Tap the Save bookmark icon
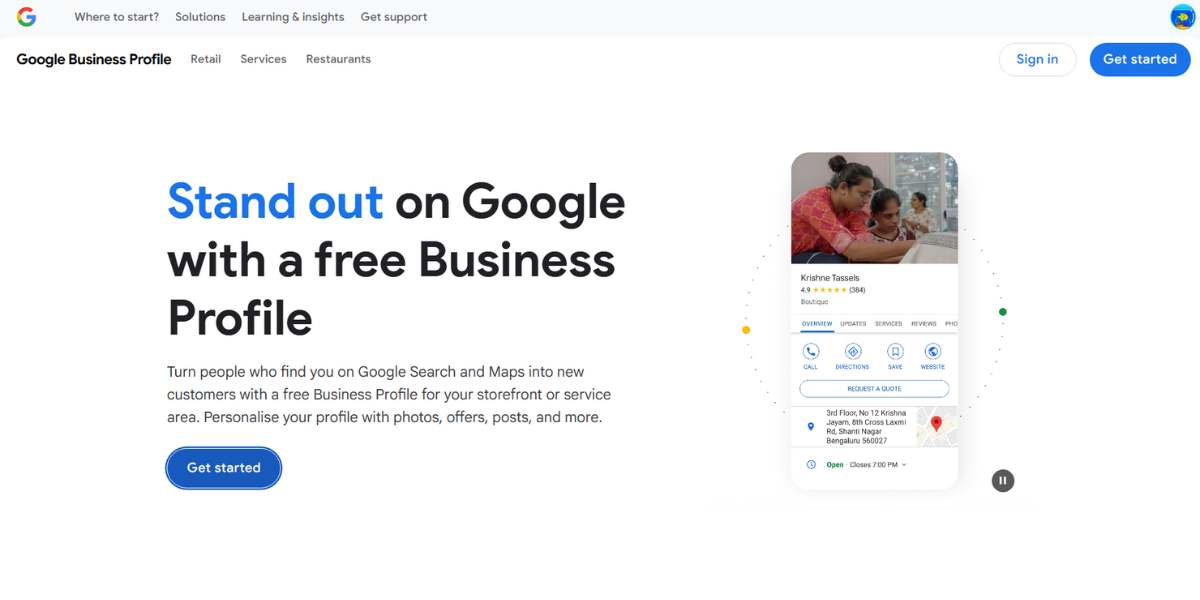The height and width of the screenshot is (600, 1200). coord(895,352)
